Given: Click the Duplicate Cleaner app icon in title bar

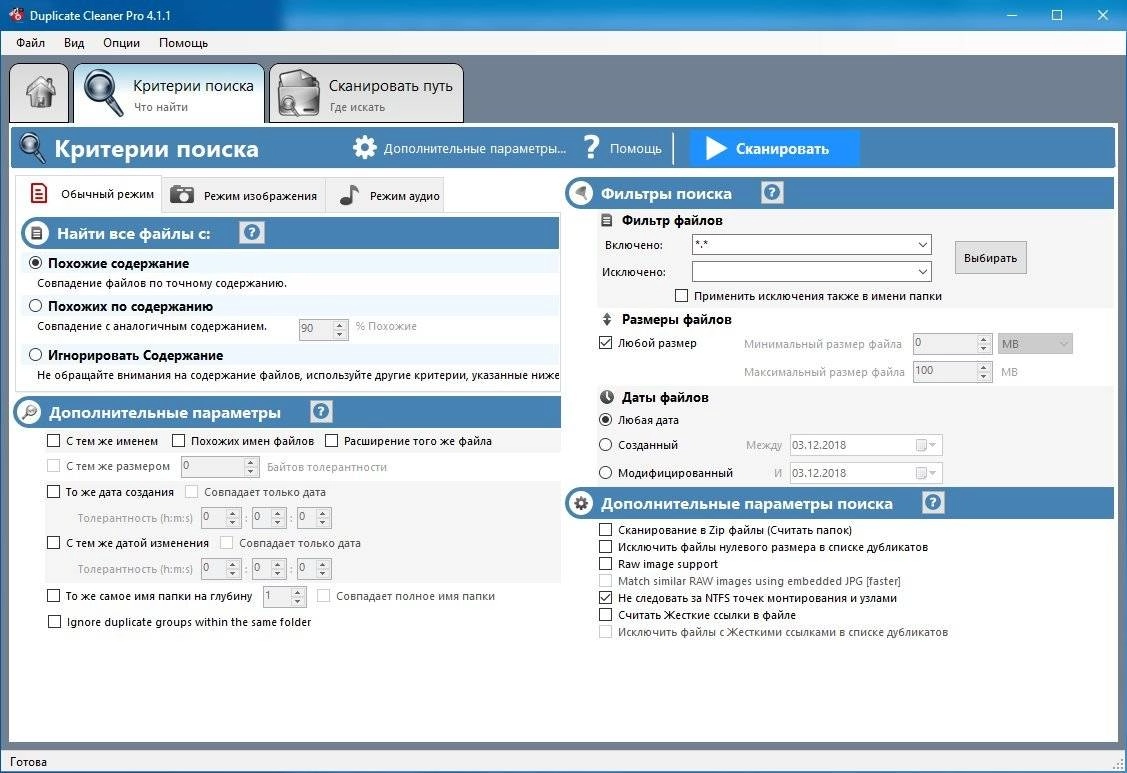Looking at the screenshot, I should pos(16,14).
